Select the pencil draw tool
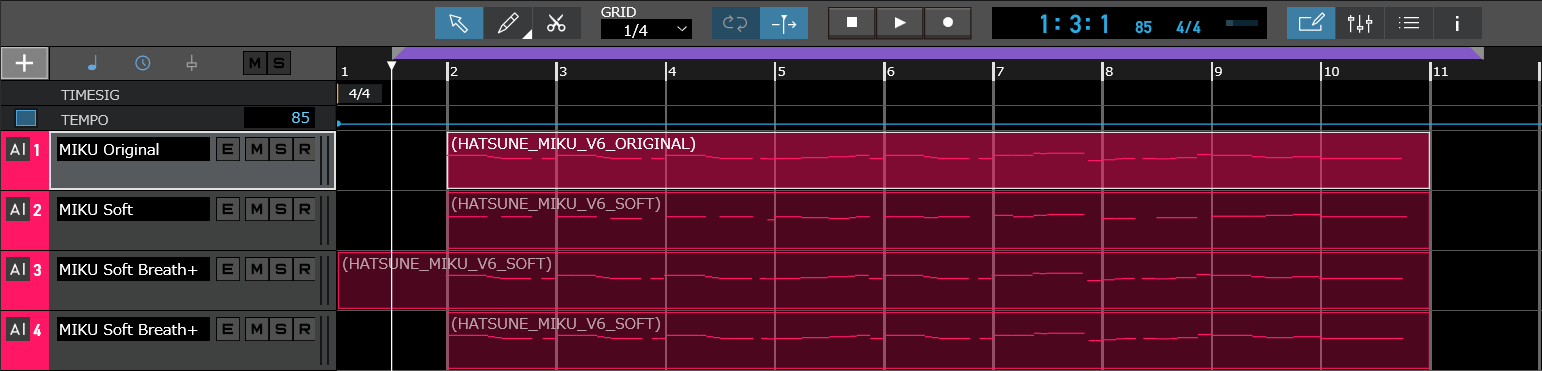Image resolution: width=1542 pixels, height=371 pixels. (x=508, y=22)
